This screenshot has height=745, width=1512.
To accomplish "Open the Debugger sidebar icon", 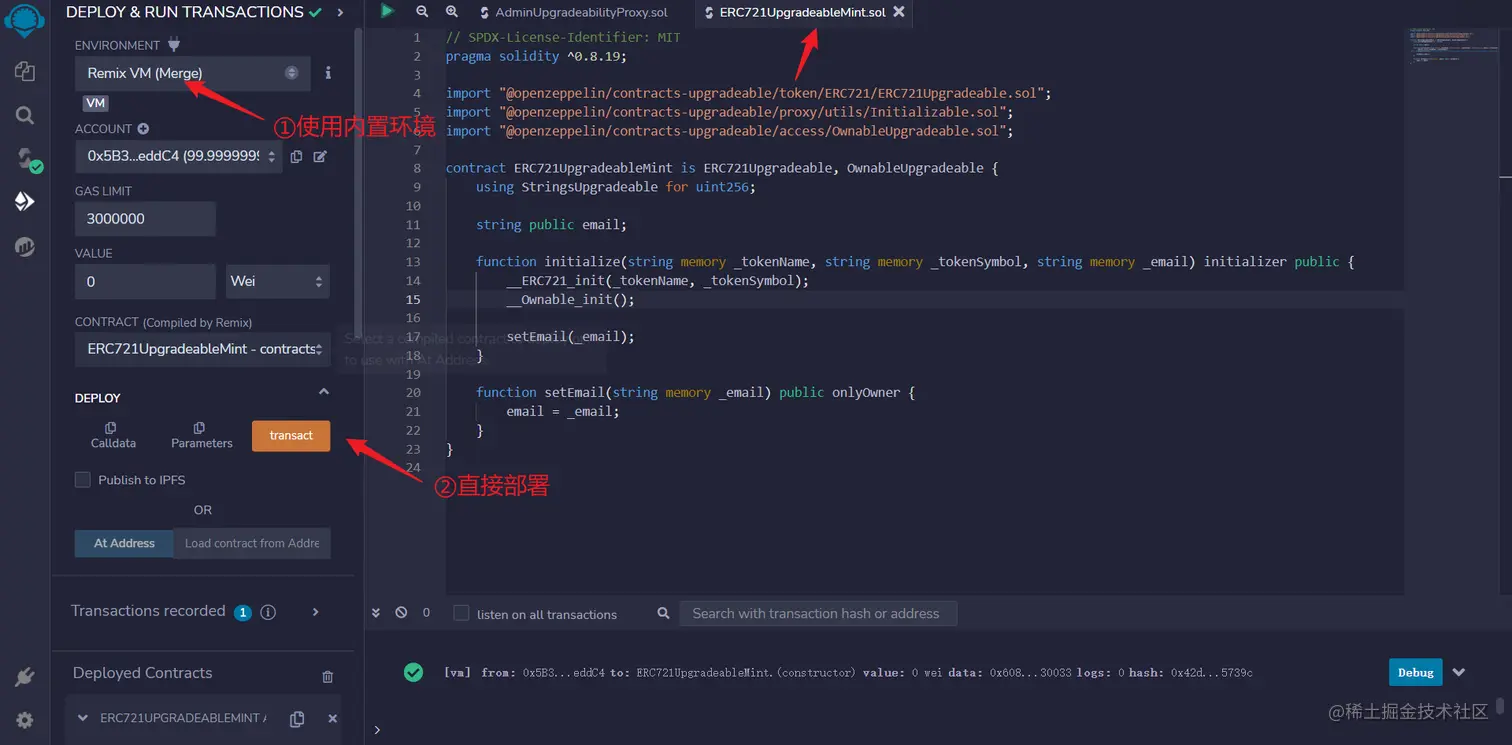I will [x=25, y=246].
